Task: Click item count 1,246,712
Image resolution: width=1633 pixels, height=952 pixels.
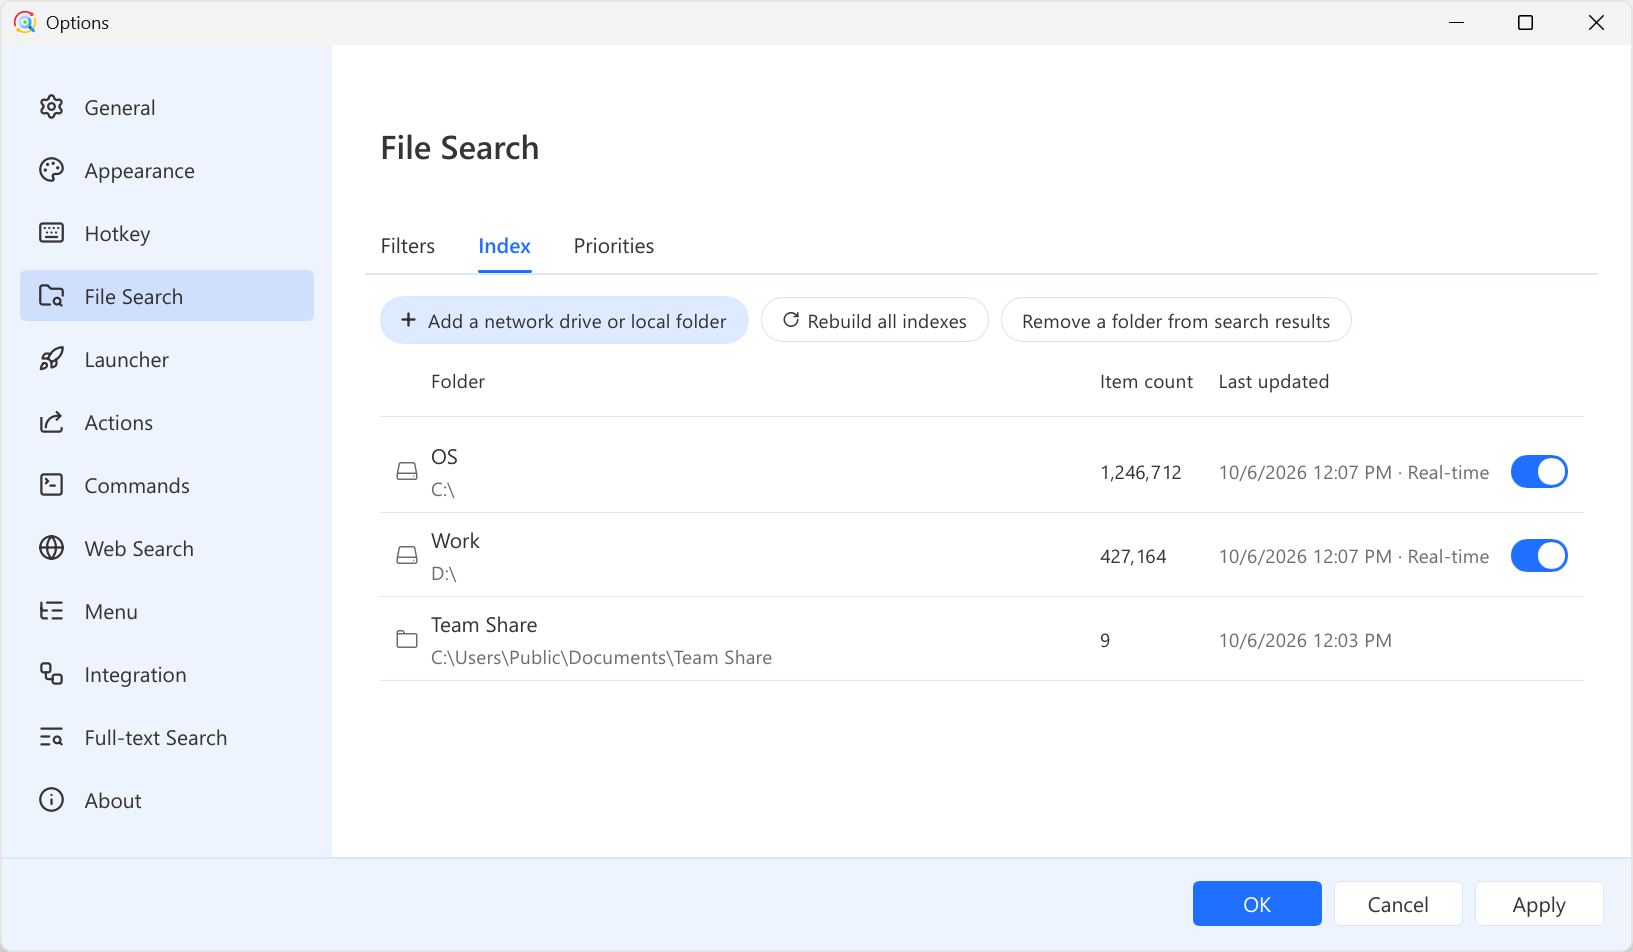Action: coord(1141,472)
